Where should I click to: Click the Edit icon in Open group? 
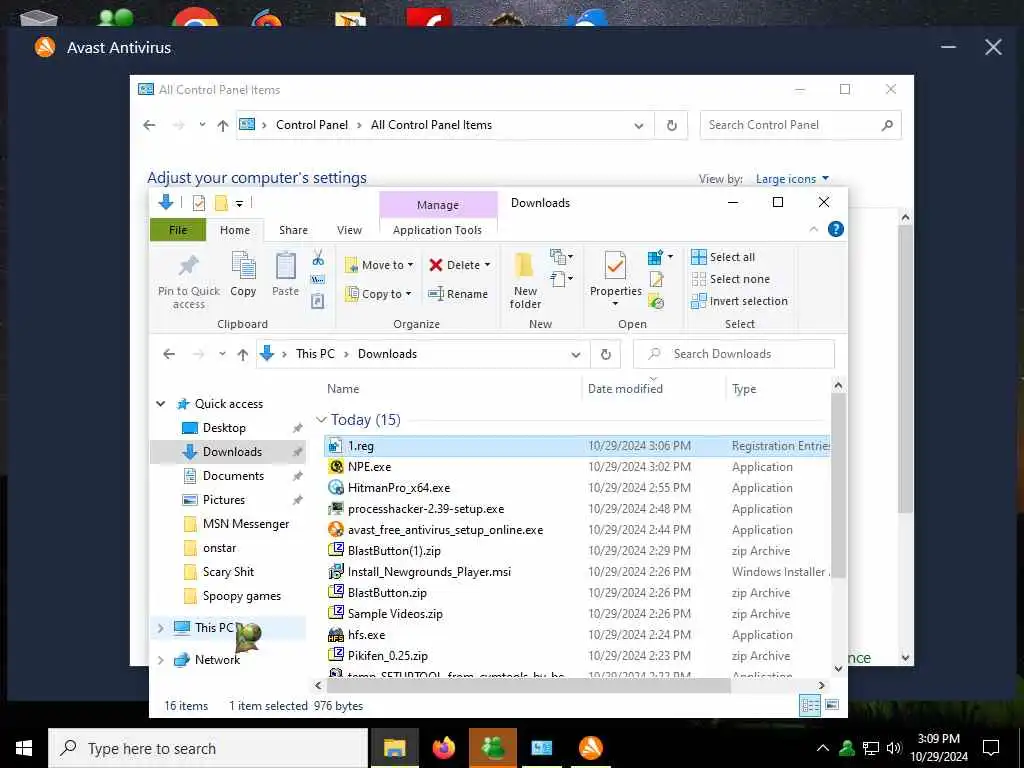tap(656, 280)
